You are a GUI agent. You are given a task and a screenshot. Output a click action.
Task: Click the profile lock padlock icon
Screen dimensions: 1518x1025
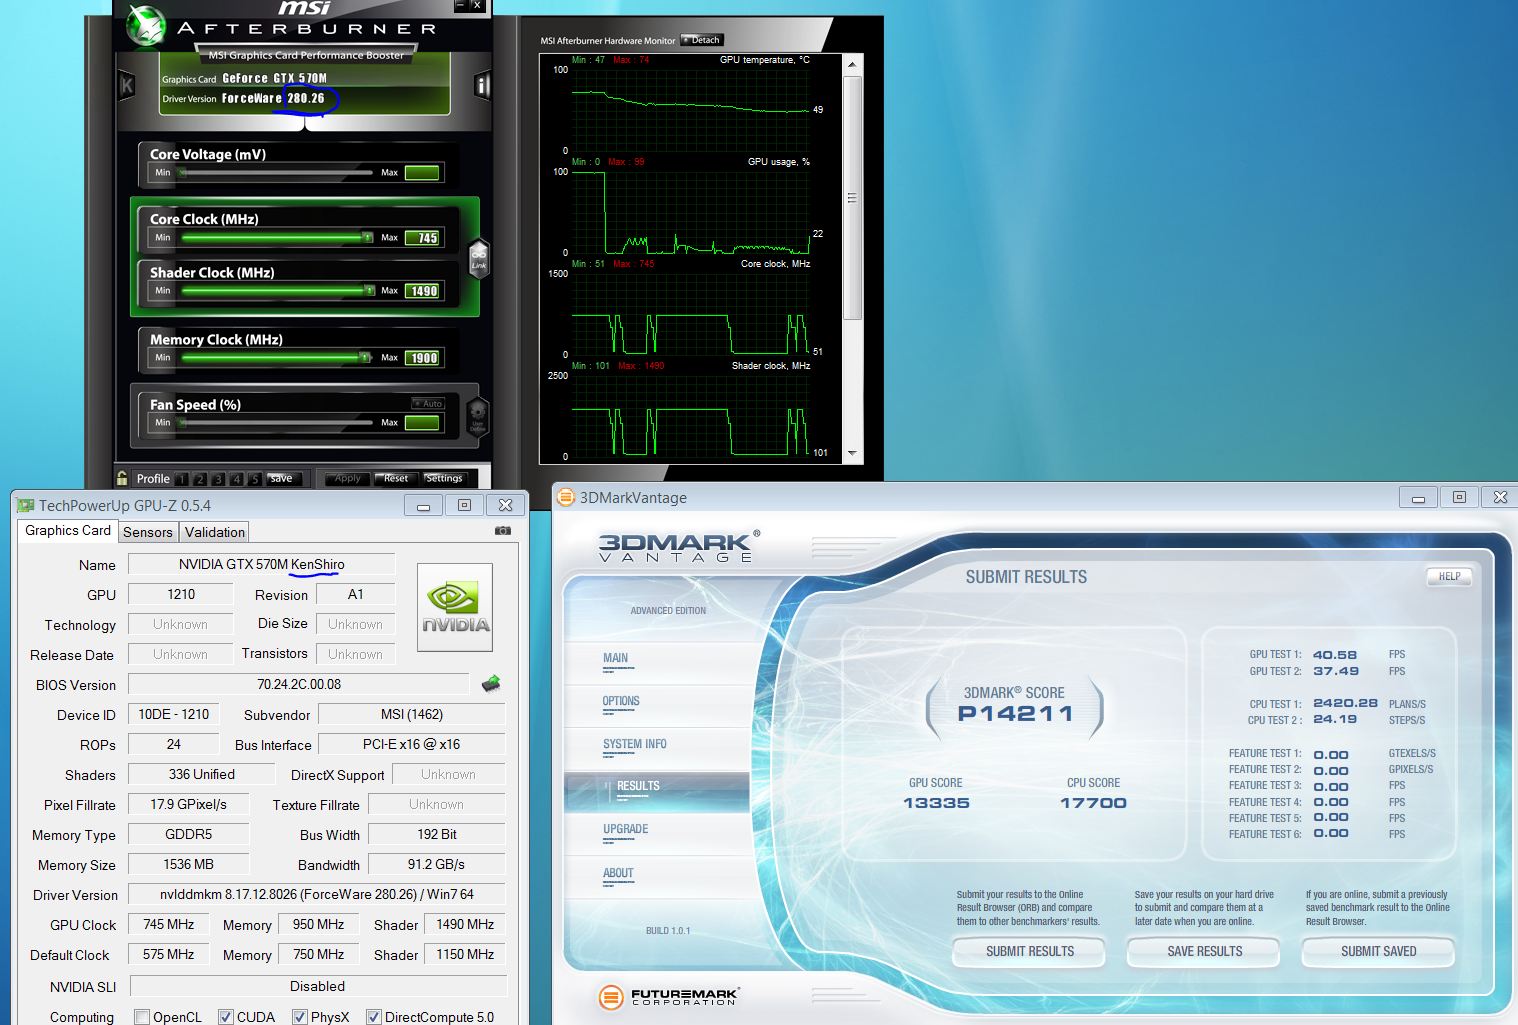point(122,478)
